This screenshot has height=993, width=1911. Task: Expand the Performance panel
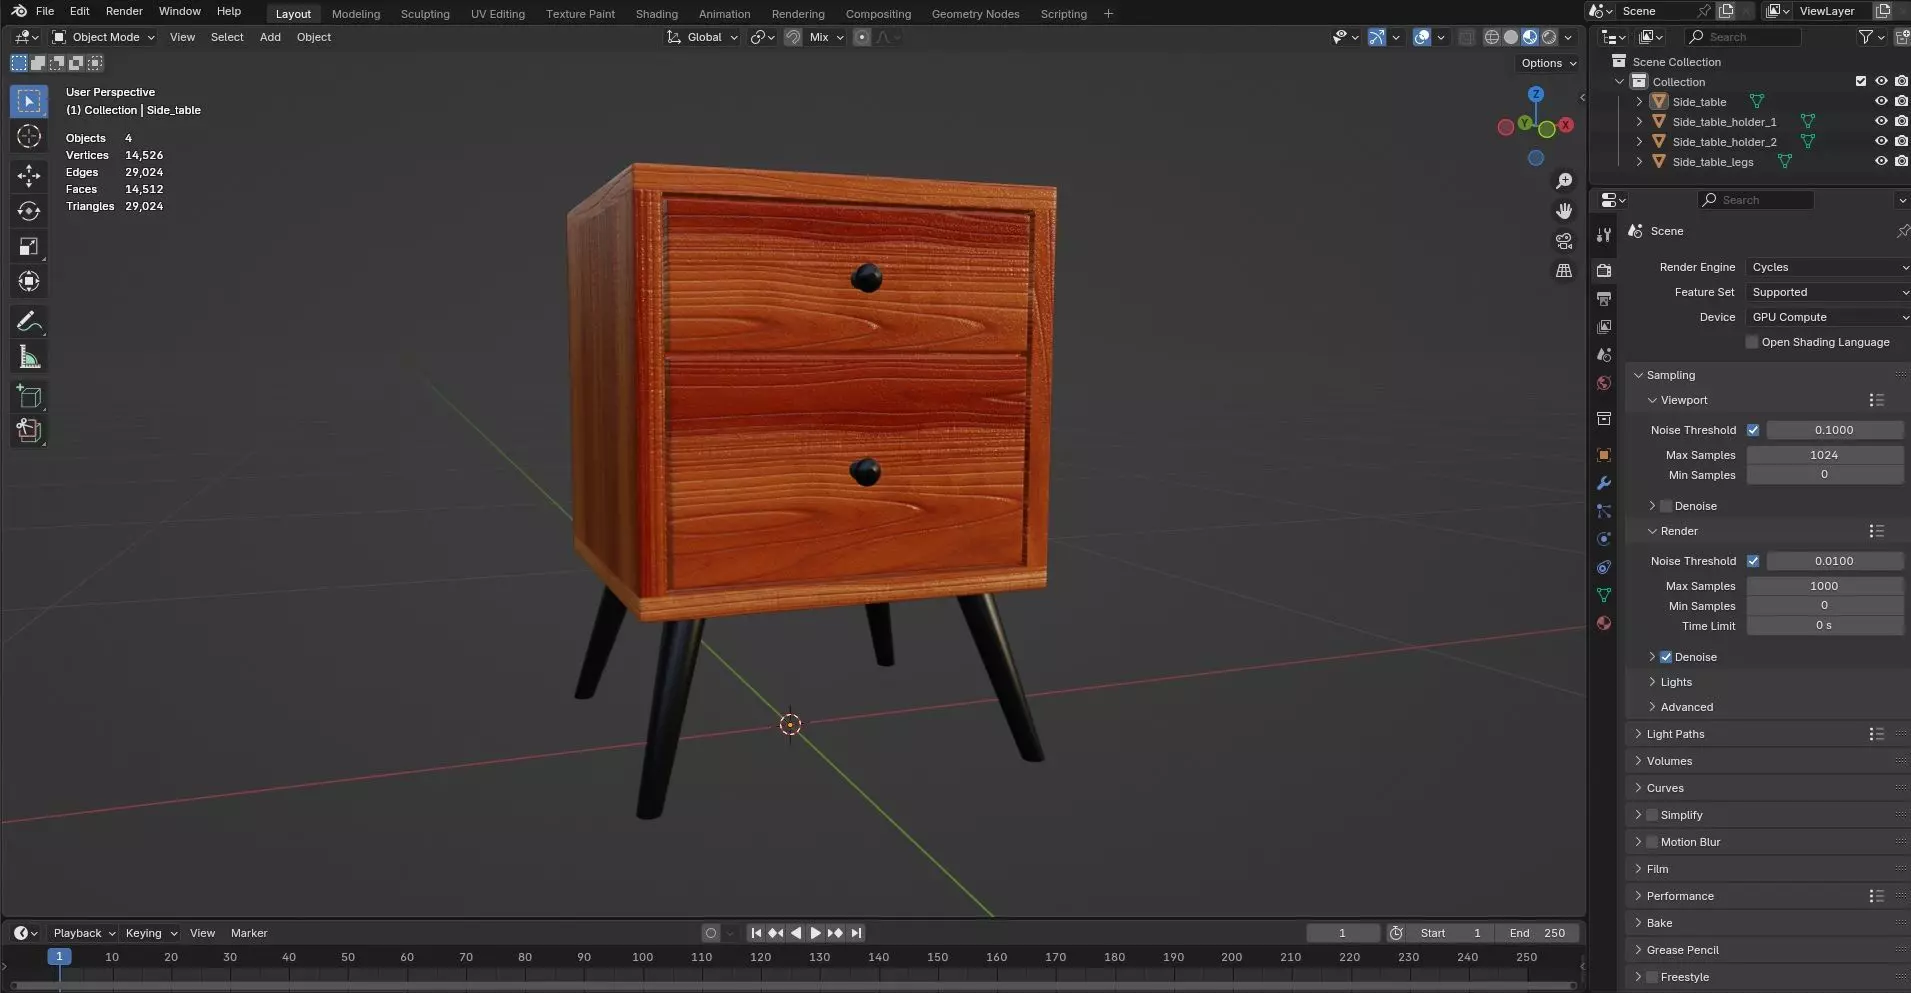point(1680,896)
